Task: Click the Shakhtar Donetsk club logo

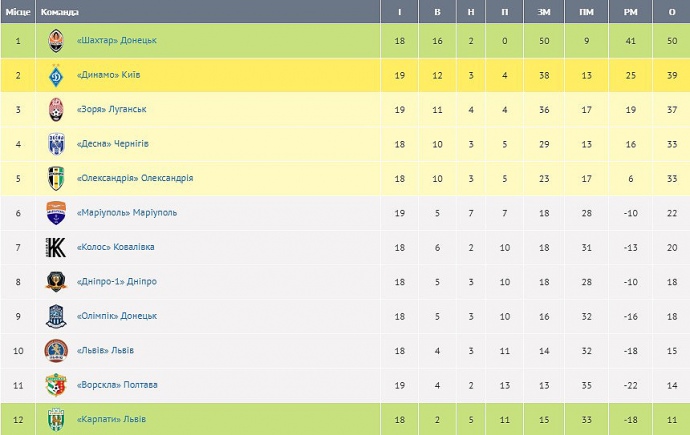Action: (56, 41)
